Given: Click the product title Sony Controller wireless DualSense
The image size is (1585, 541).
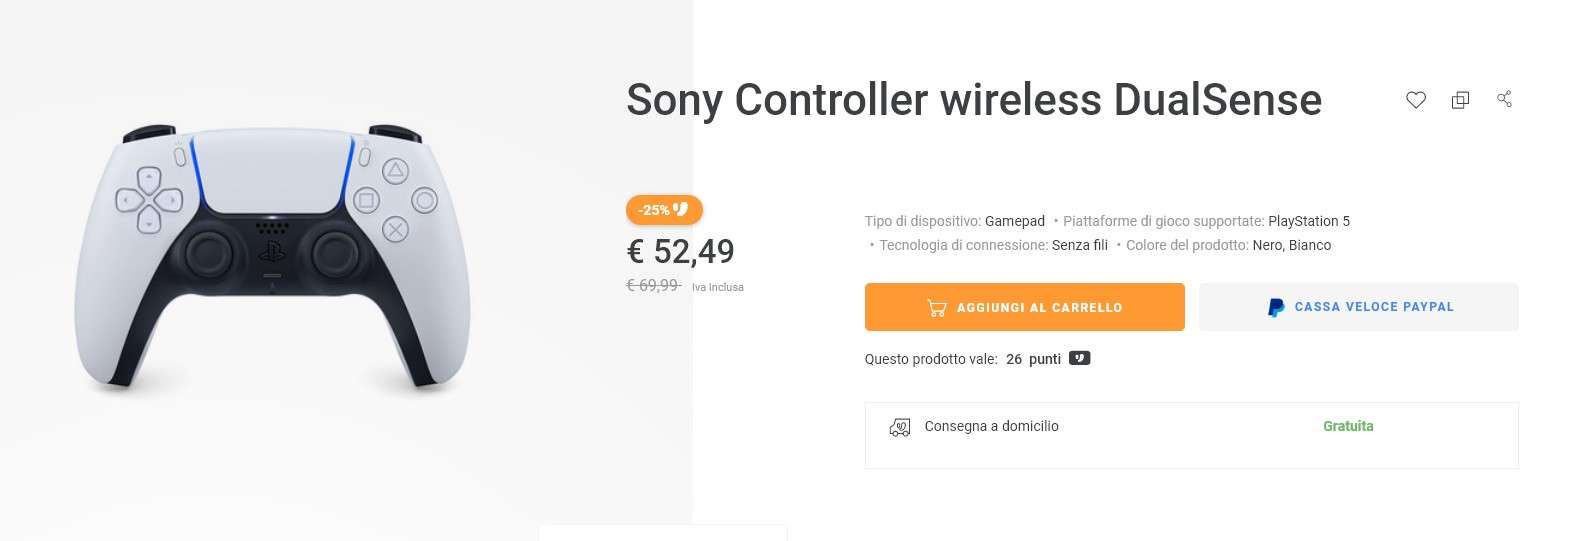Looking at the screenshot, I should coord(974,100).
